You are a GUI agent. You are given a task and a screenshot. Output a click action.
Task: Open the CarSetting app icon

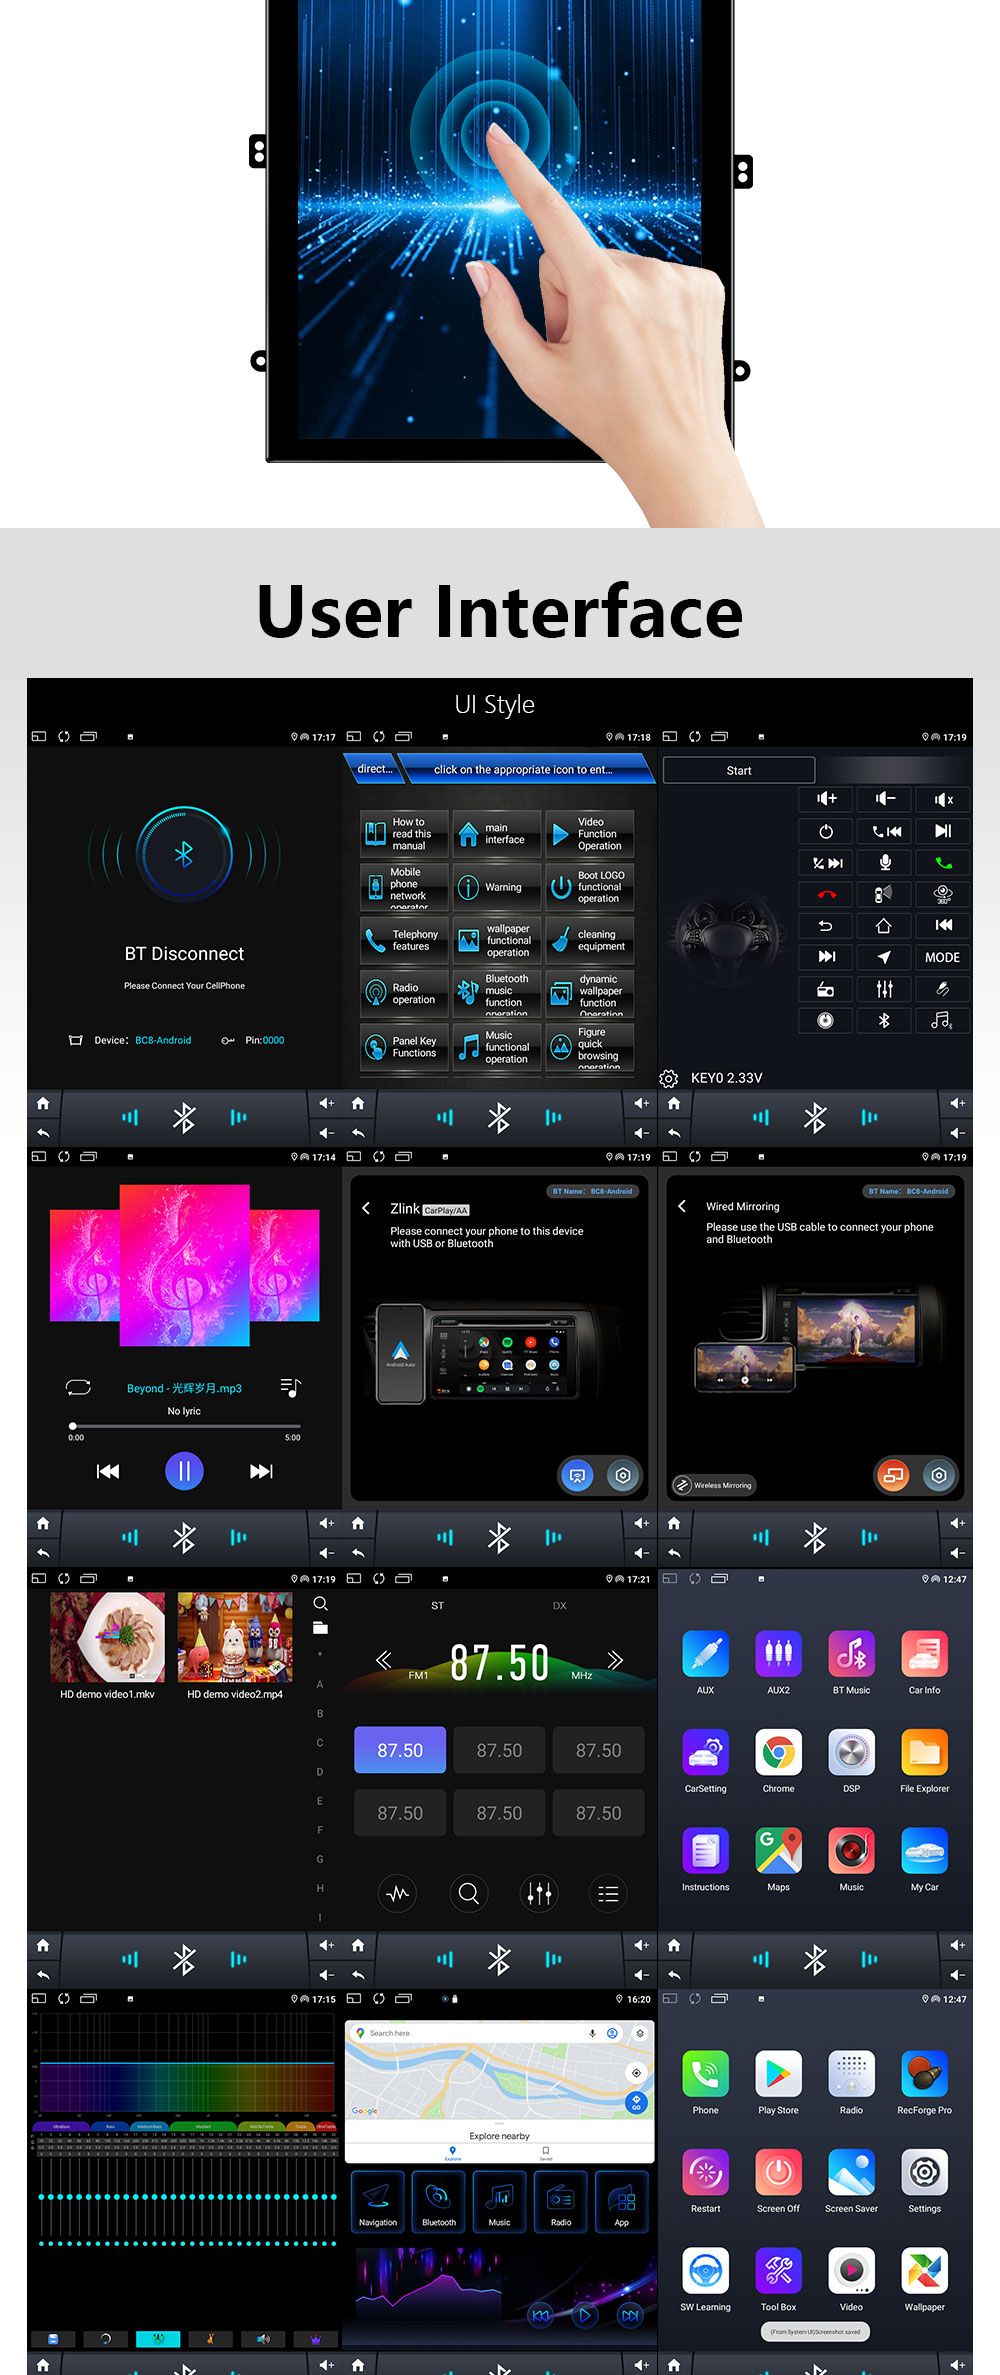705,1752
